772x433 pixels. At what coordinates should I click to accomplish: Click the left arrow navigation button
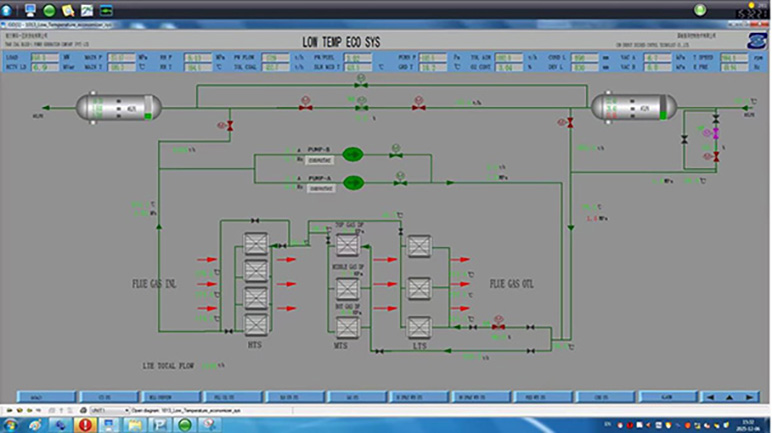[711, 396]
